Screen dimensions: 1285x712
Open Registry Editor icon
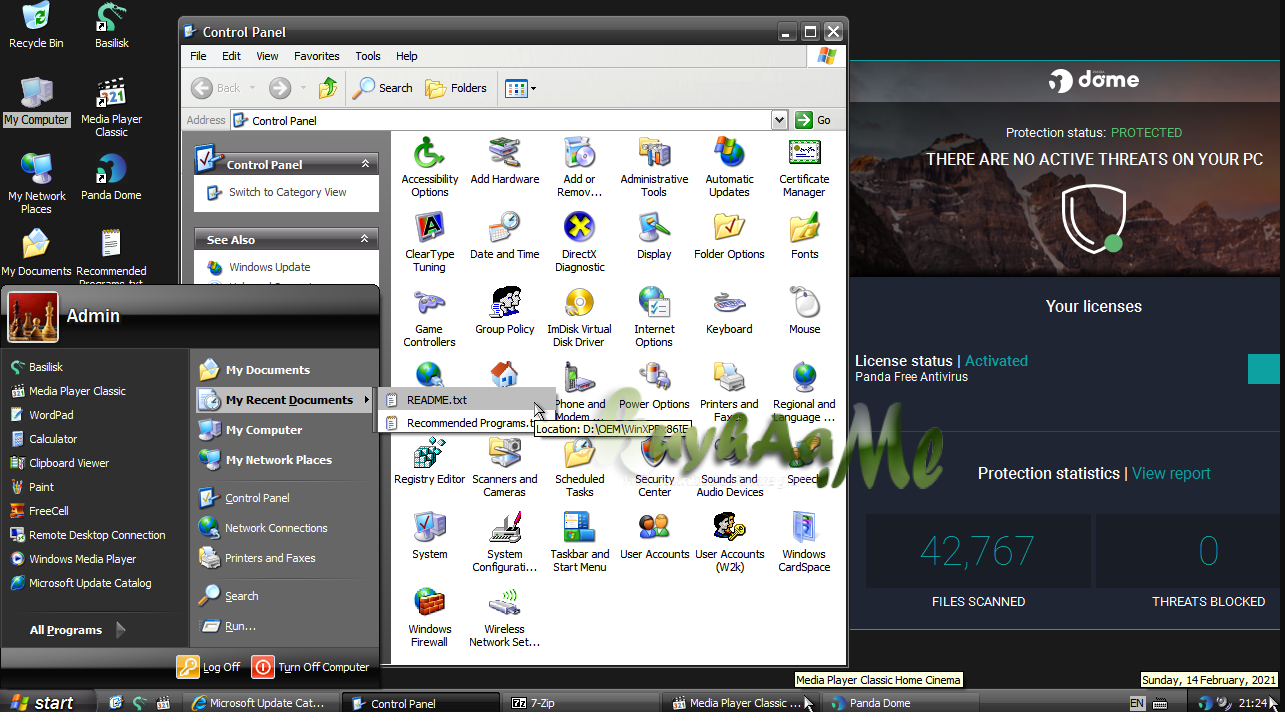click(x=430, y=461)
